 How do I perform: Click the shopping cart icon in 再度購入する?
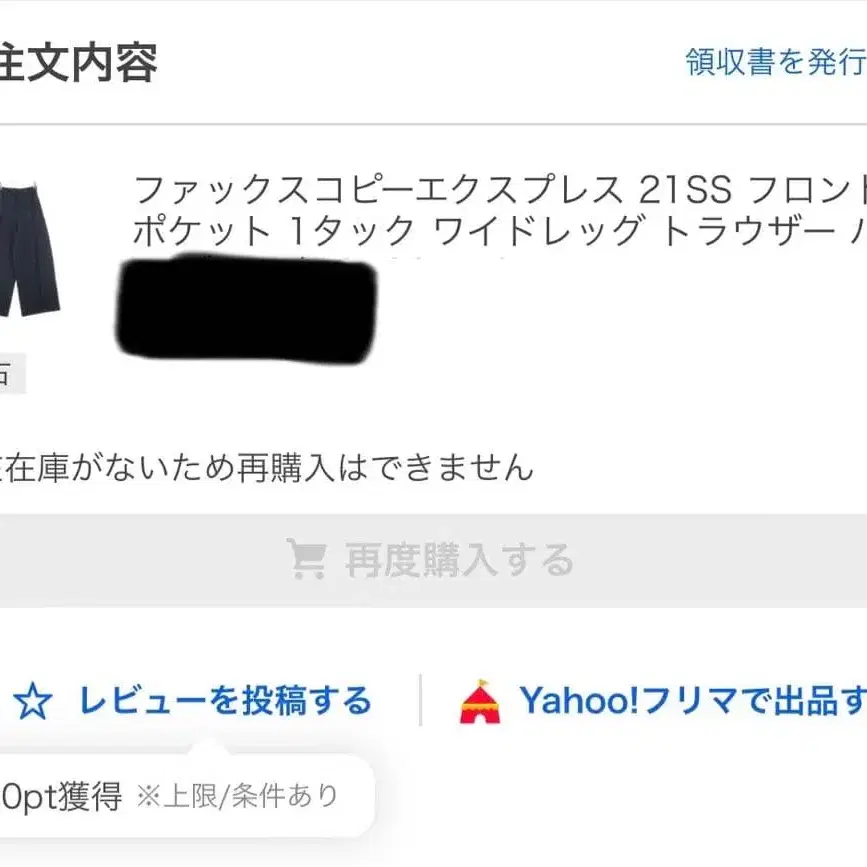(x=306, y=559)
